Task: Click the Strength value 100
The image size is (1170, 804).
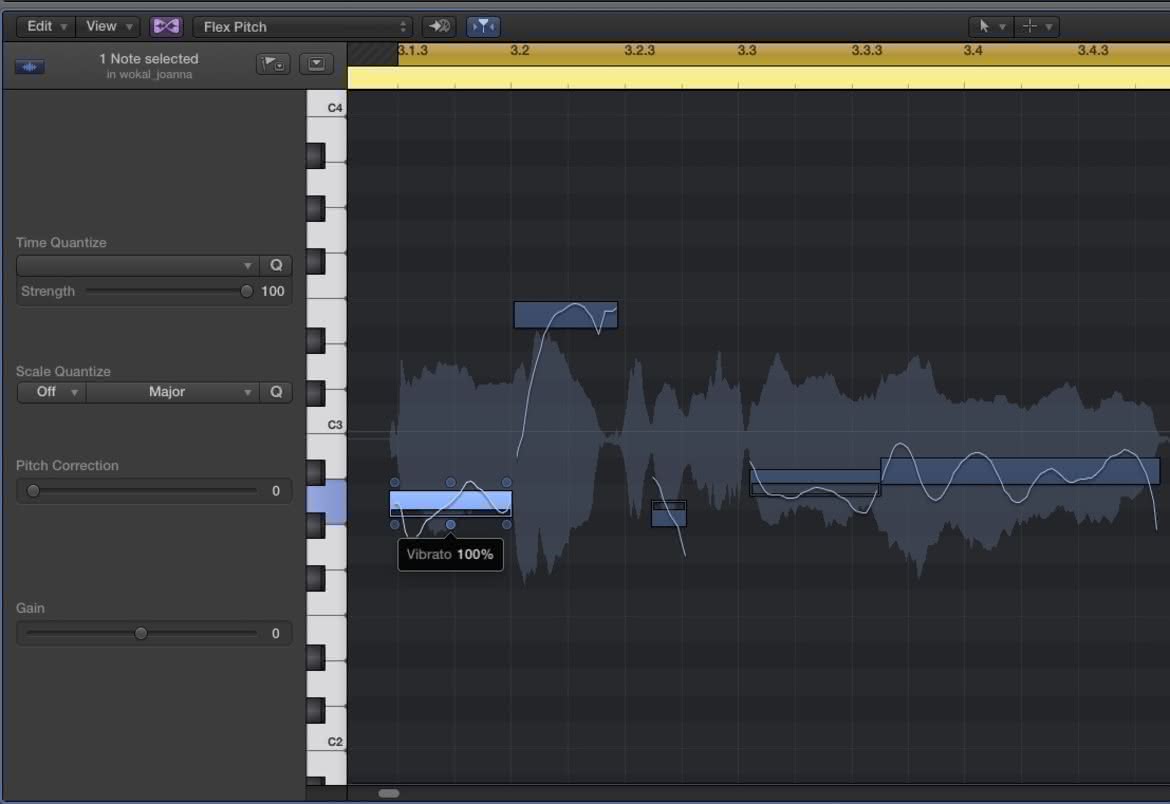Action: coord(272,291)
